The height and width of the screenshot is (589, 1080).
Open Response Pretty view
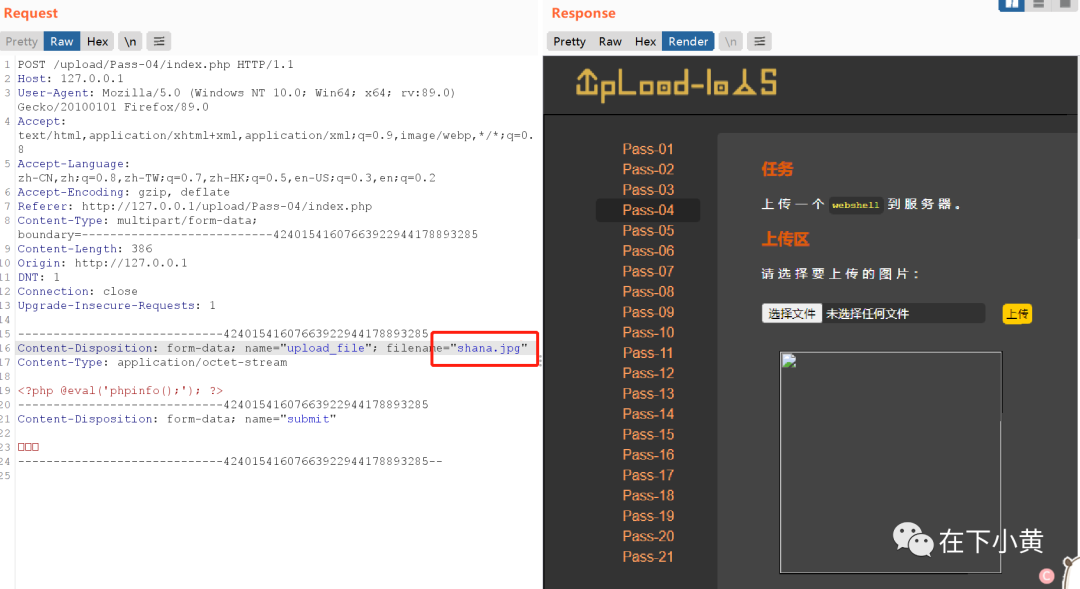(x=570, y=41)
